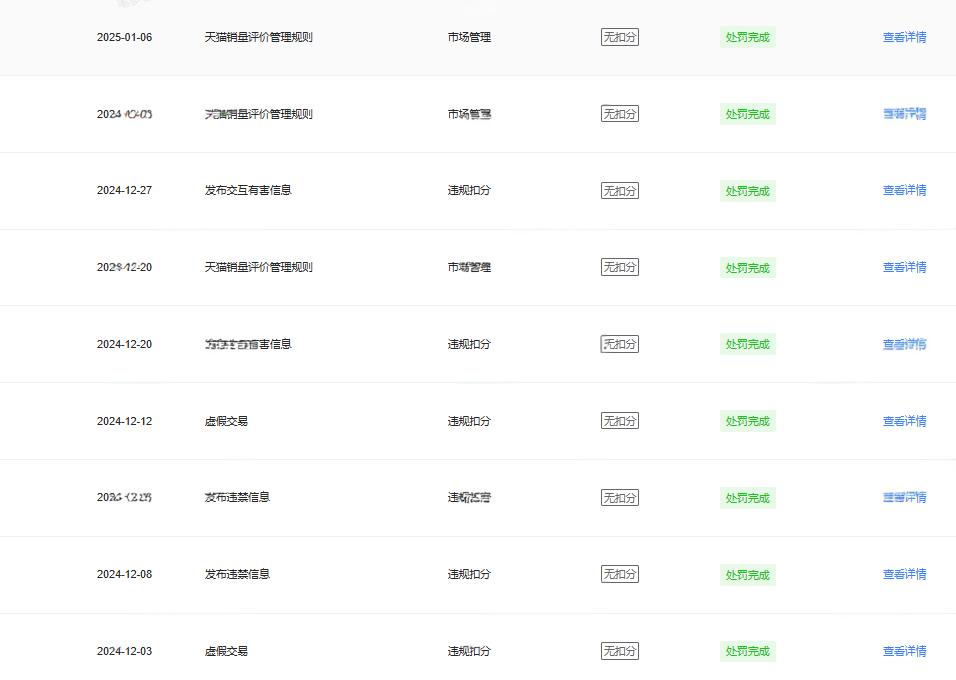
Task: Click 违规扣分 type in the 2024-12-27 row
Action: 469,190
